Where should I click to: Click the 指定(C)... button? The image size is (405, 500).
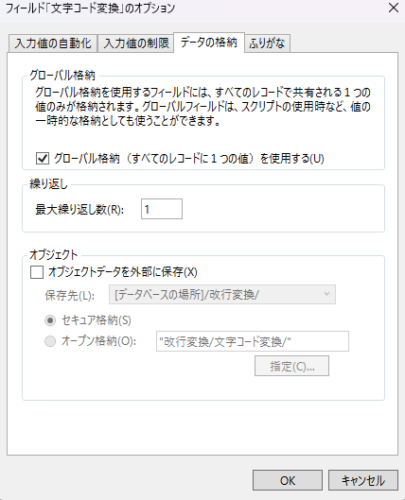click(x=292, y=366)
